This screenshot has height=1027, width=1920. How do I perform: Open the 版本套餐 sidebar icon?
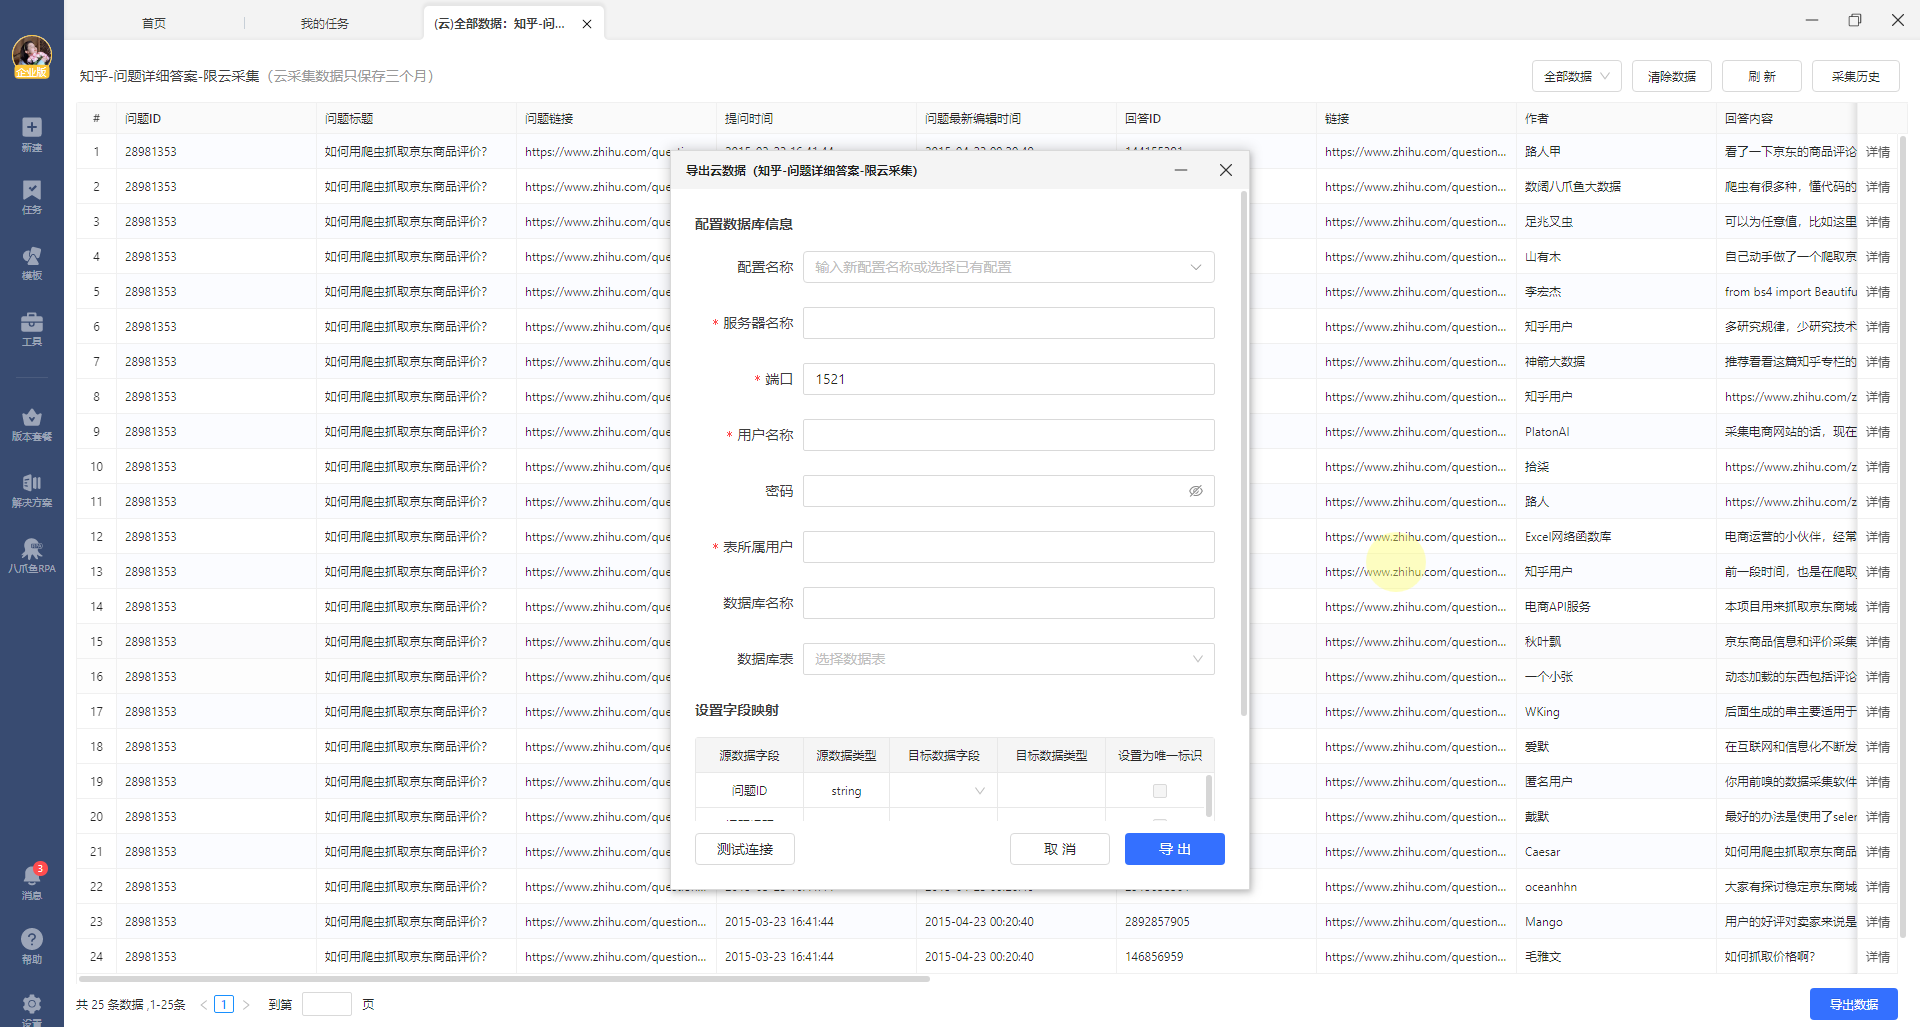32,424
